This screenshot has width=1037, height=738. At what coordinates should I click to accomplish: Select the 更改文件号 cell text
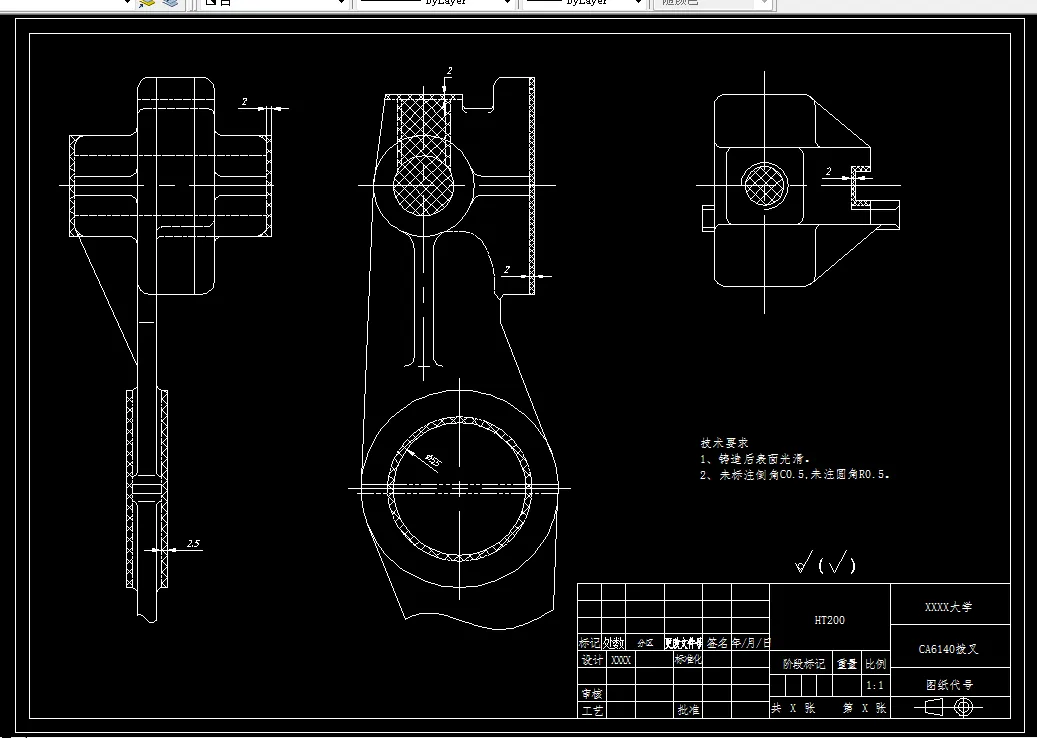(684, 643)
